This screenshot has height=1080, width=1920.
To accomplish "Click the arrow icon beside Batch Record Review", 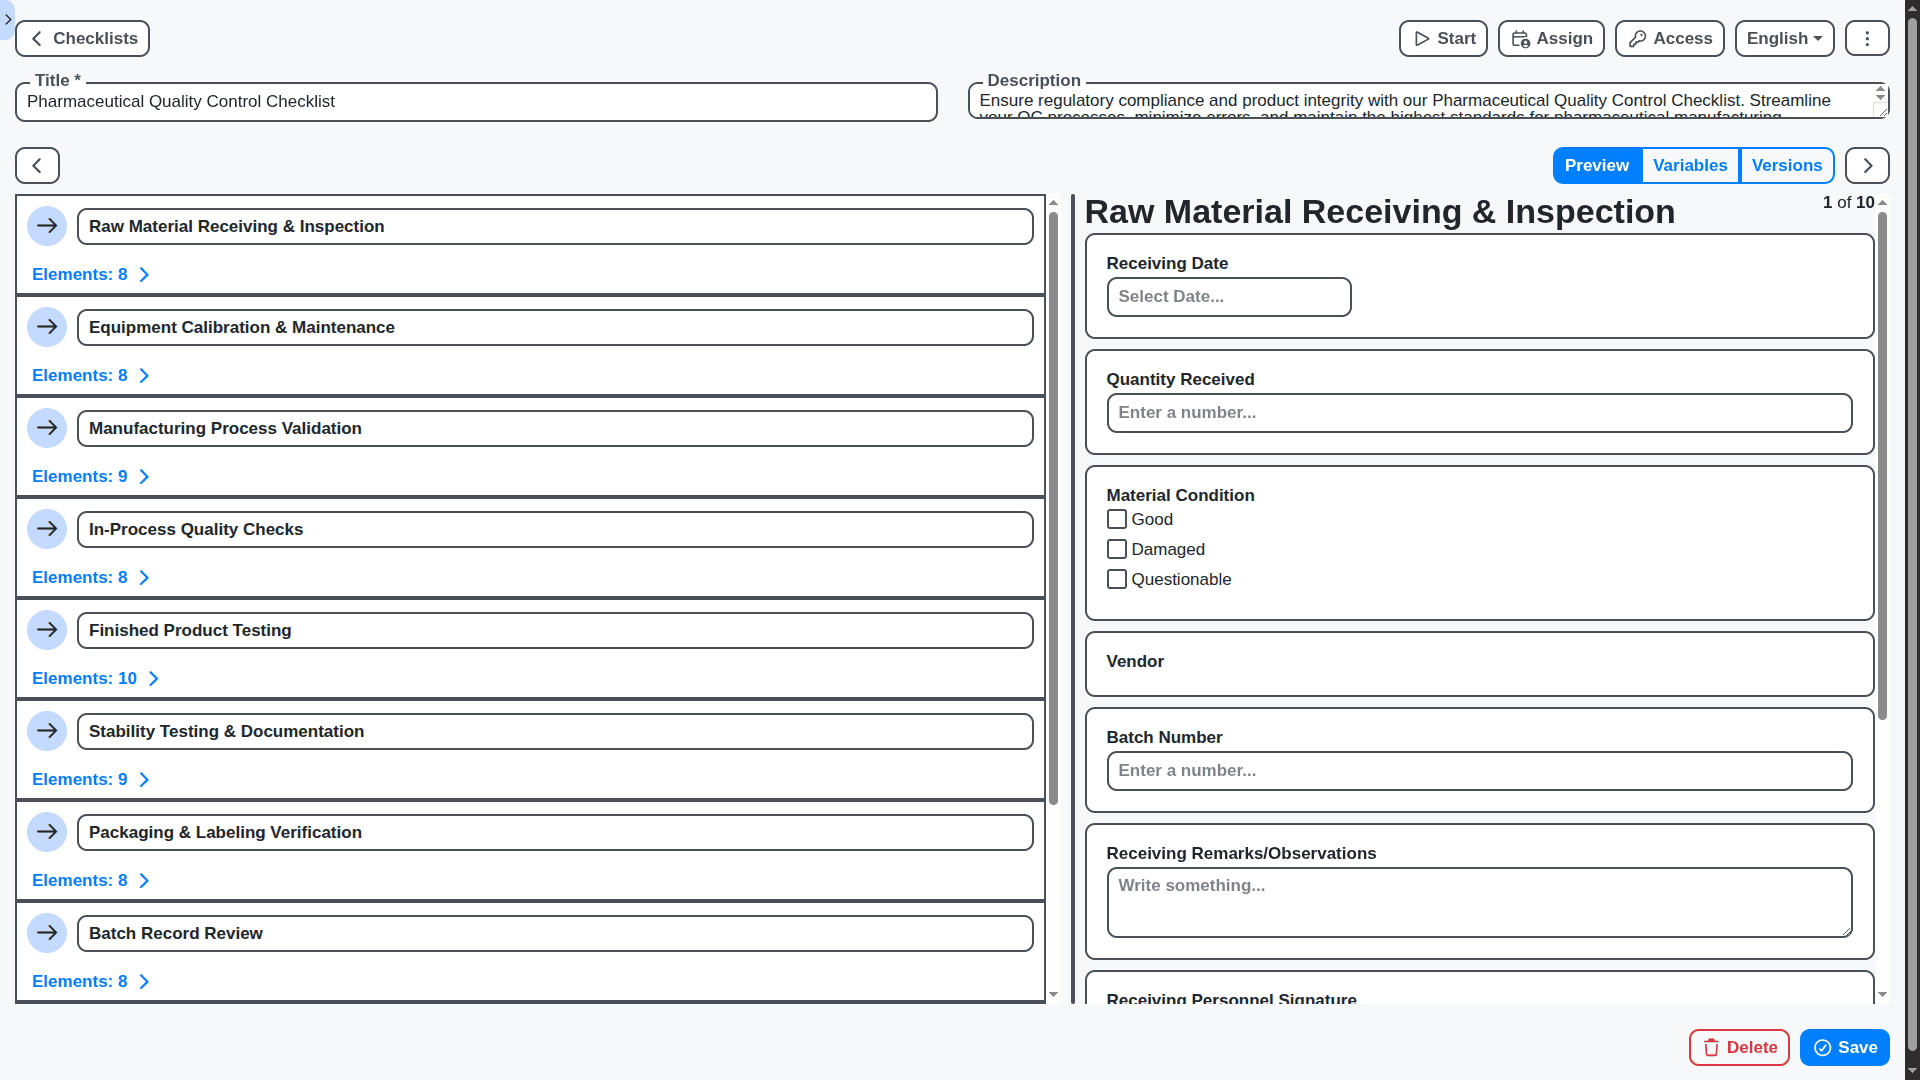I will click(x=47, y=933).
